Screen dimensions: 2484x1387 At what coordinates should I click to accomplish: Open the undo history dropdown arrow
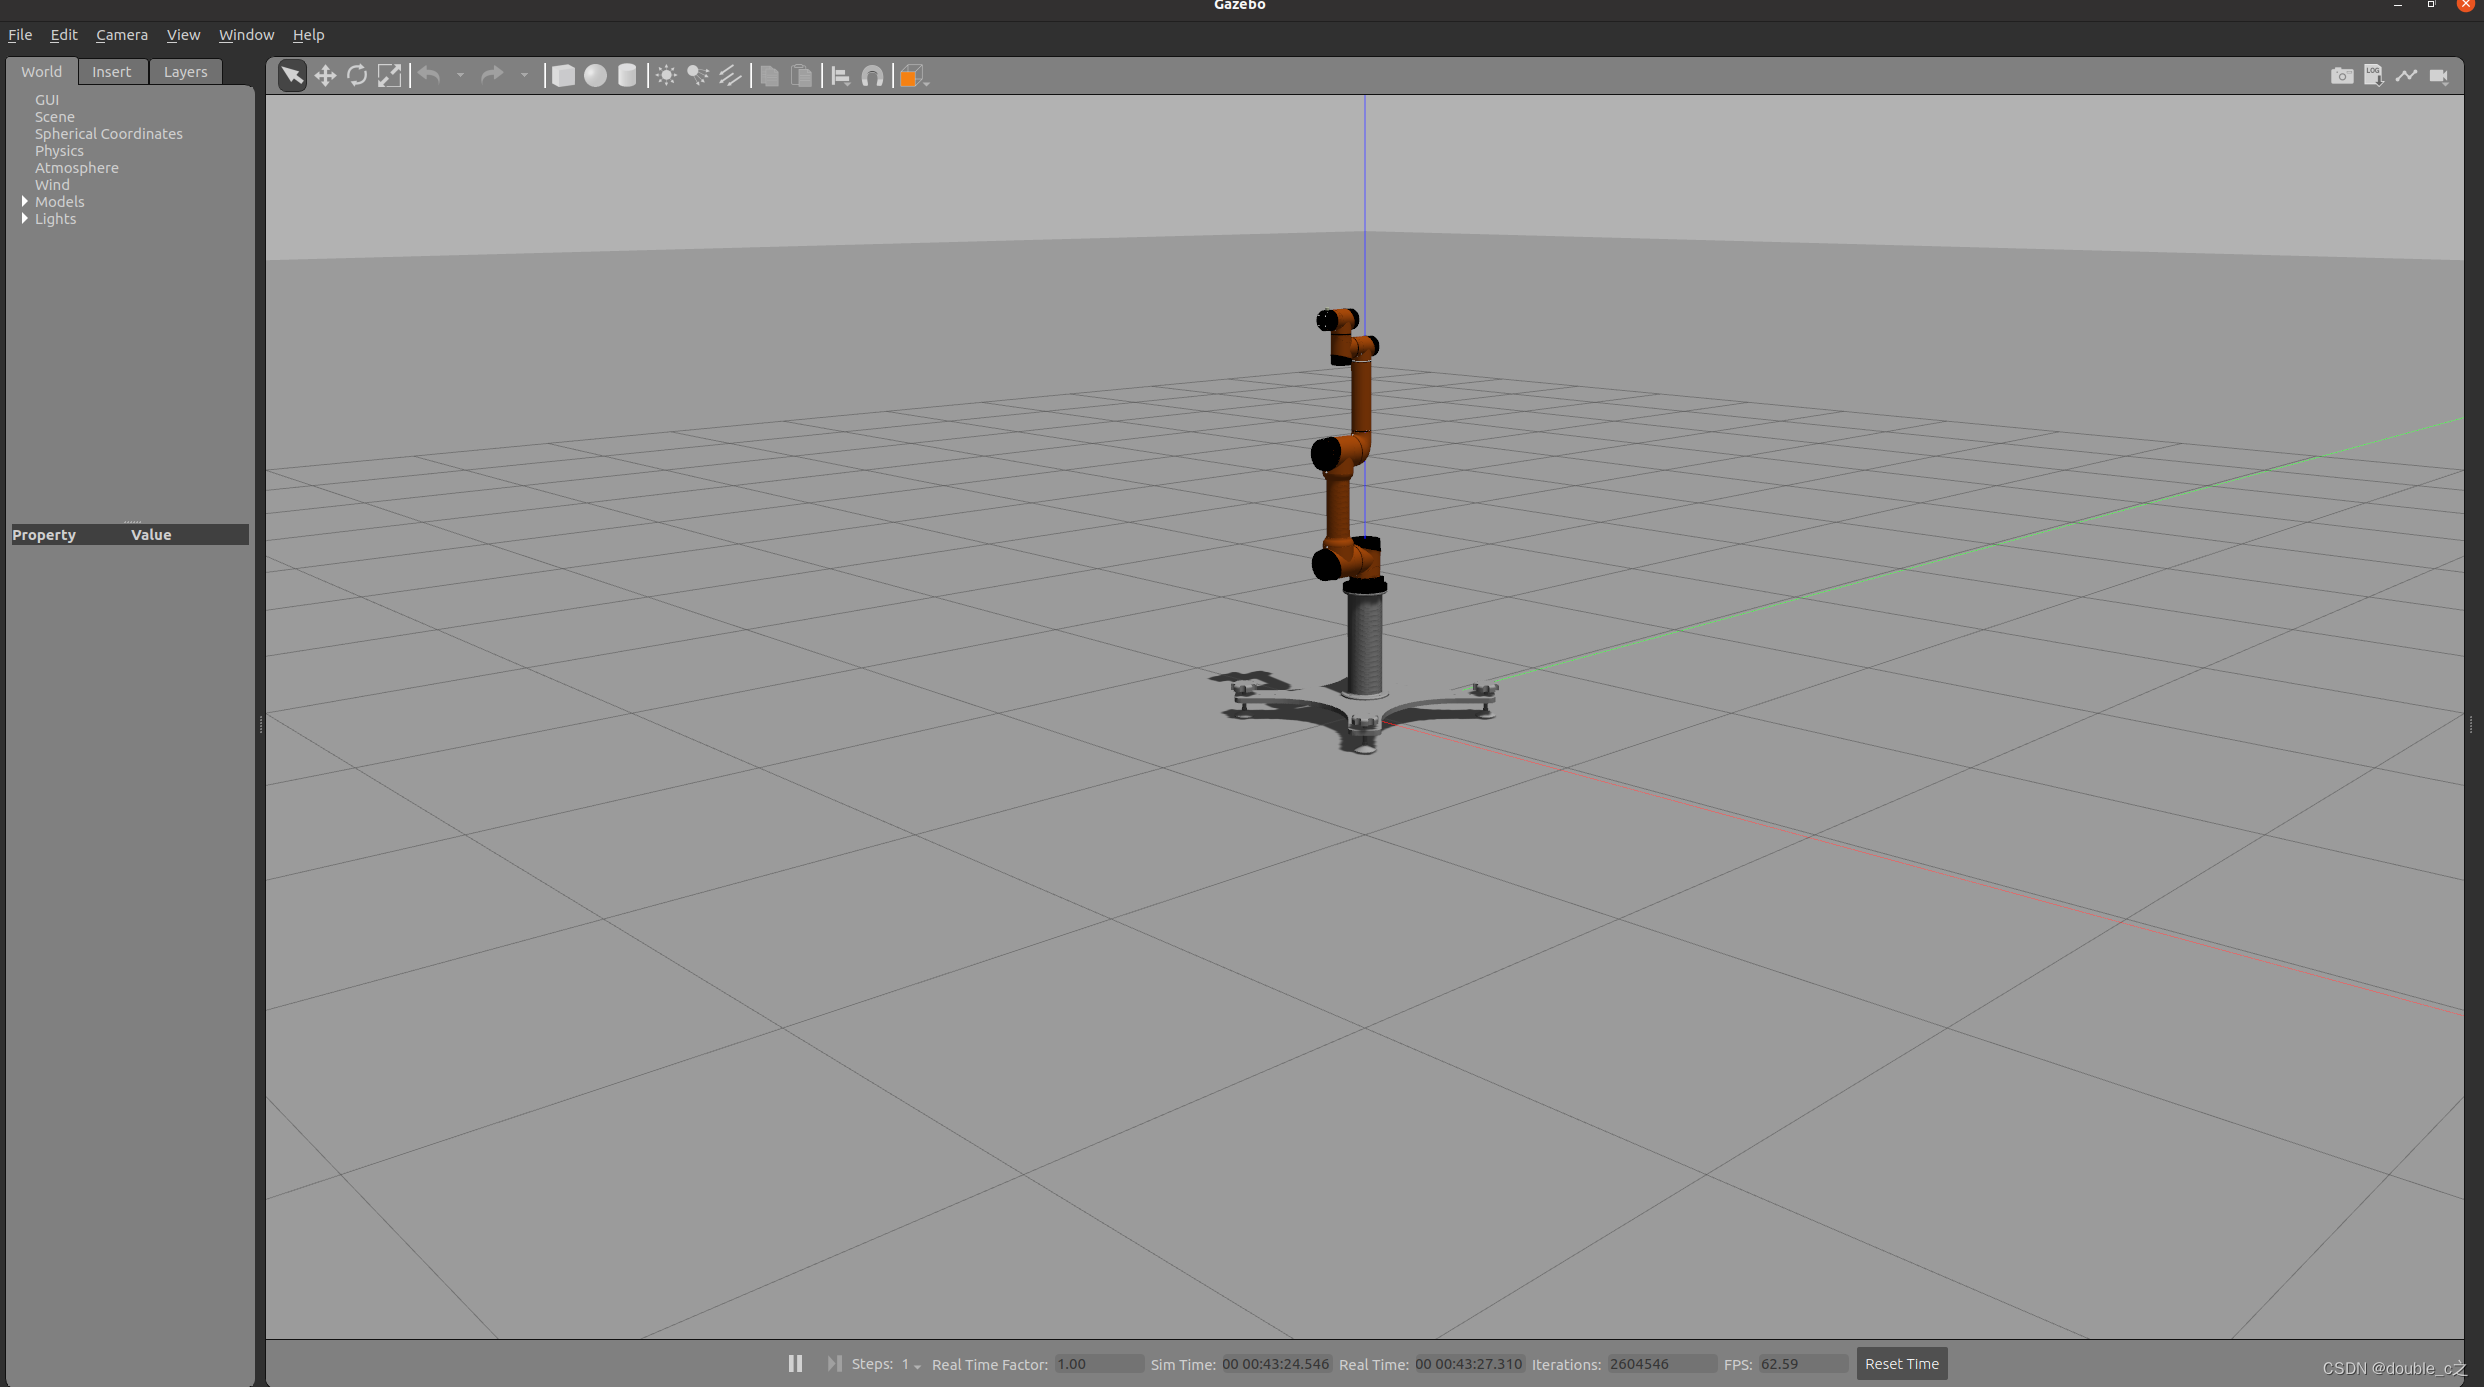click(460, 76)
